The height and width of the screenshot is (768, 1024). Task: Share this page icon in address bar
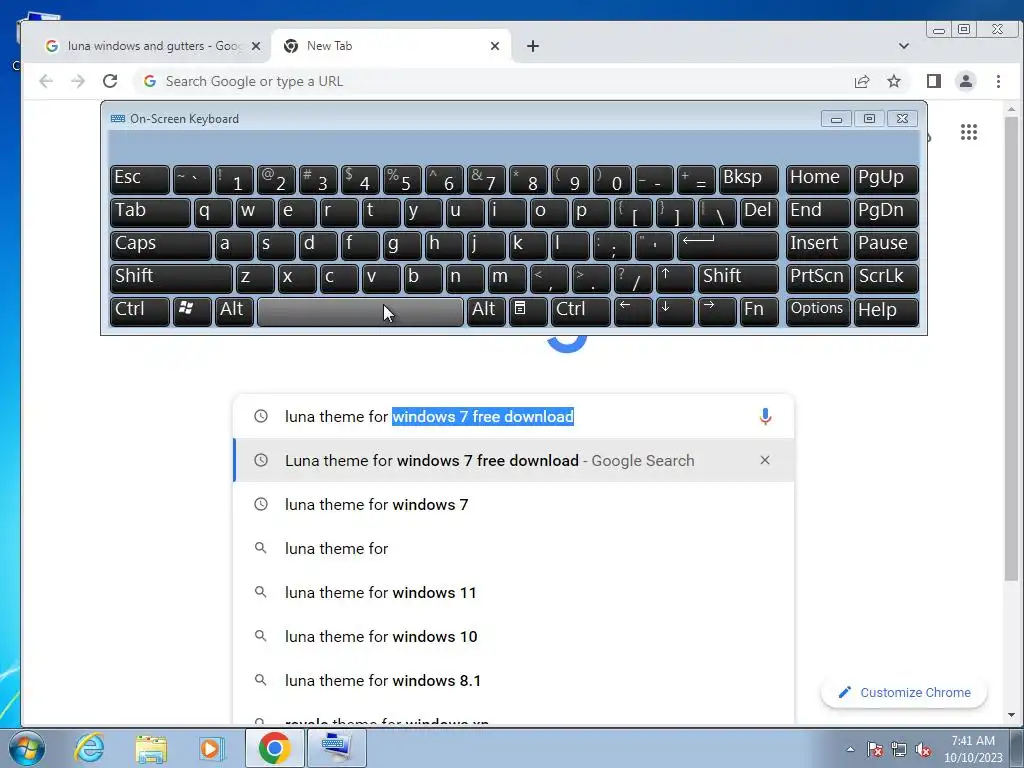(x=861, y=81)
